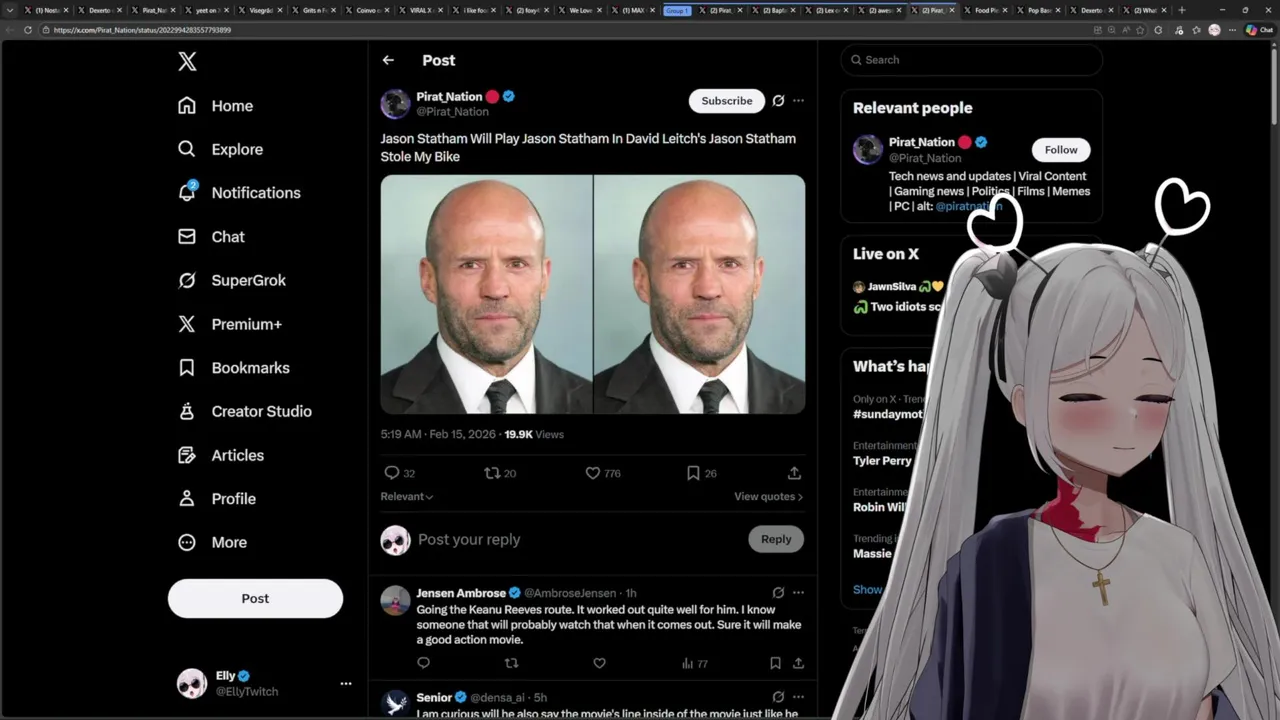Click in the Search field
1280x720 pixels.
pyautogui.click(x=972, y=60)
